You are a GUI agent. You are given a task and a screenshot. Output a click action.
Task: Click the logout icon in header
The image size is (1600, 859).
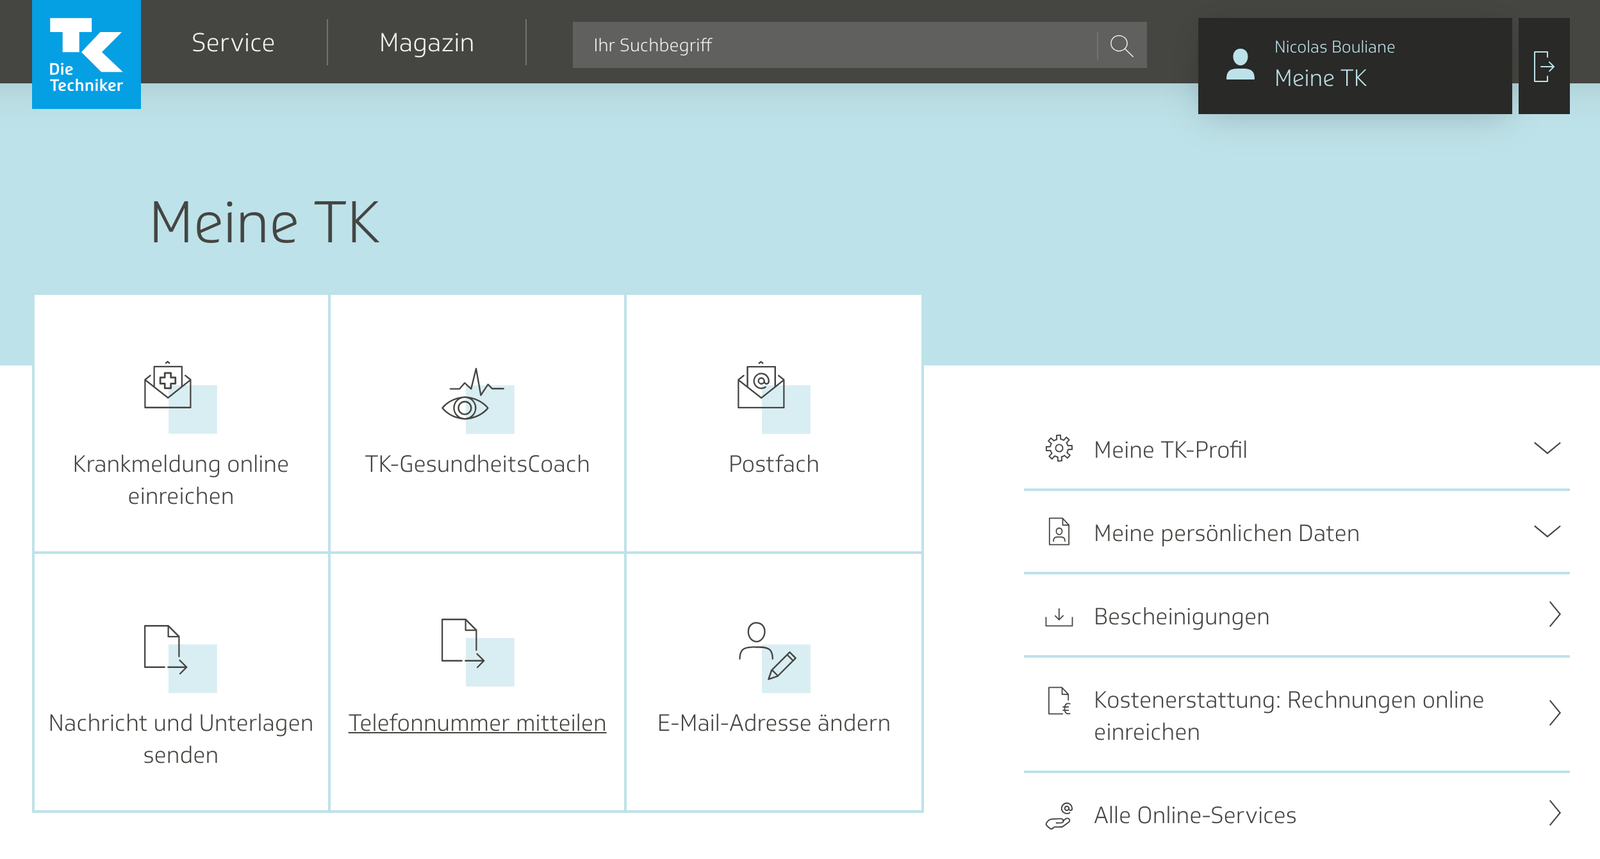click(x=1543, y=67)
